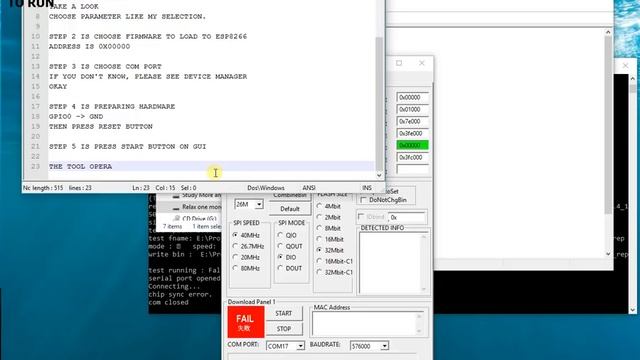Click the INS indicator in Notepad++ status bar

pyautogui.click(x=367, y=188)
